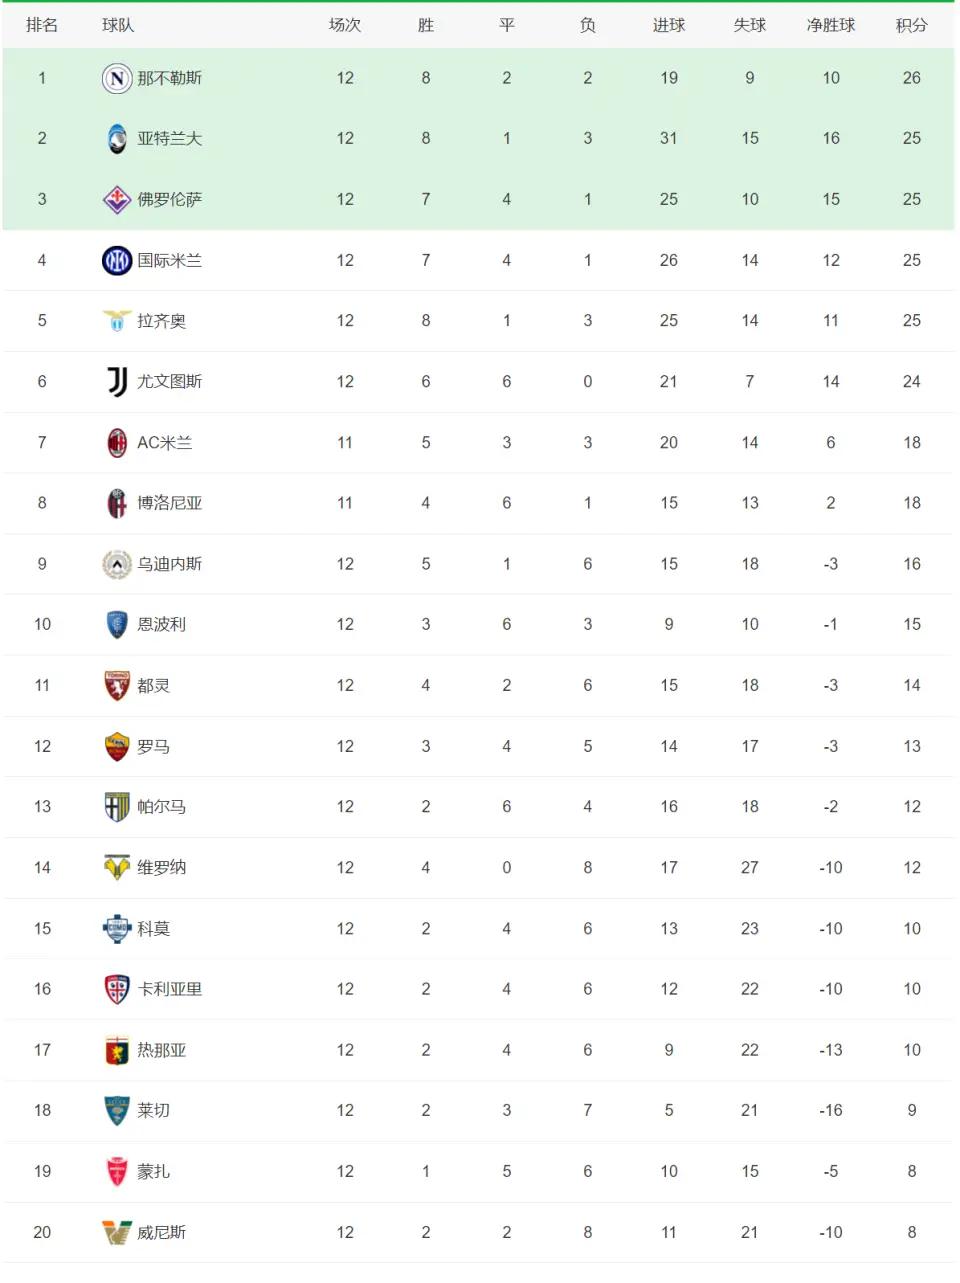Click the AC Milan crest

[x=117, y=443]
